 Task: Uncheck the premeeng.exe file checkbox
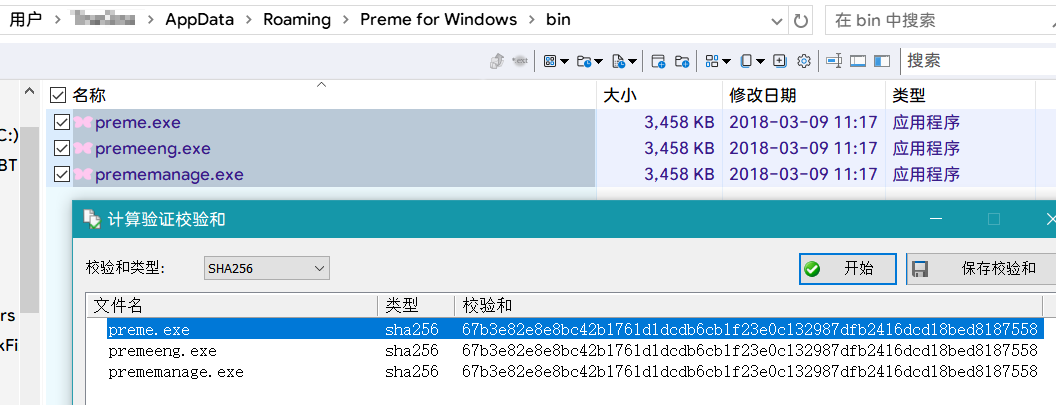coord(62,148)
